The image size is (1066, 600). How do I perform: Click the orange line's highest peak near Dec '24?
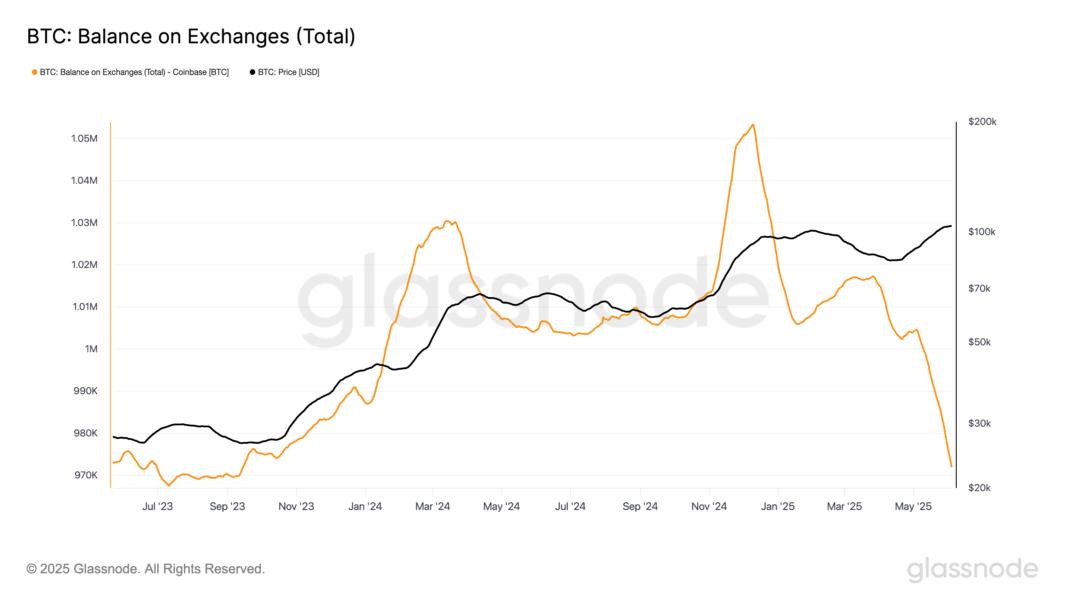pos(752,125)
